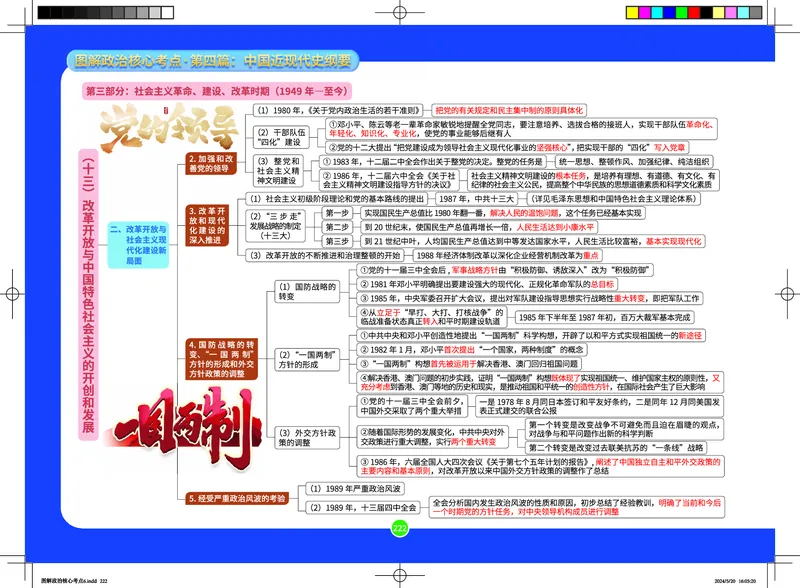Image resolution: width=800 pixels, height=588 pixels.
Task: Click the top-left corner registration crosshair mark
Action: coord(24,24)
